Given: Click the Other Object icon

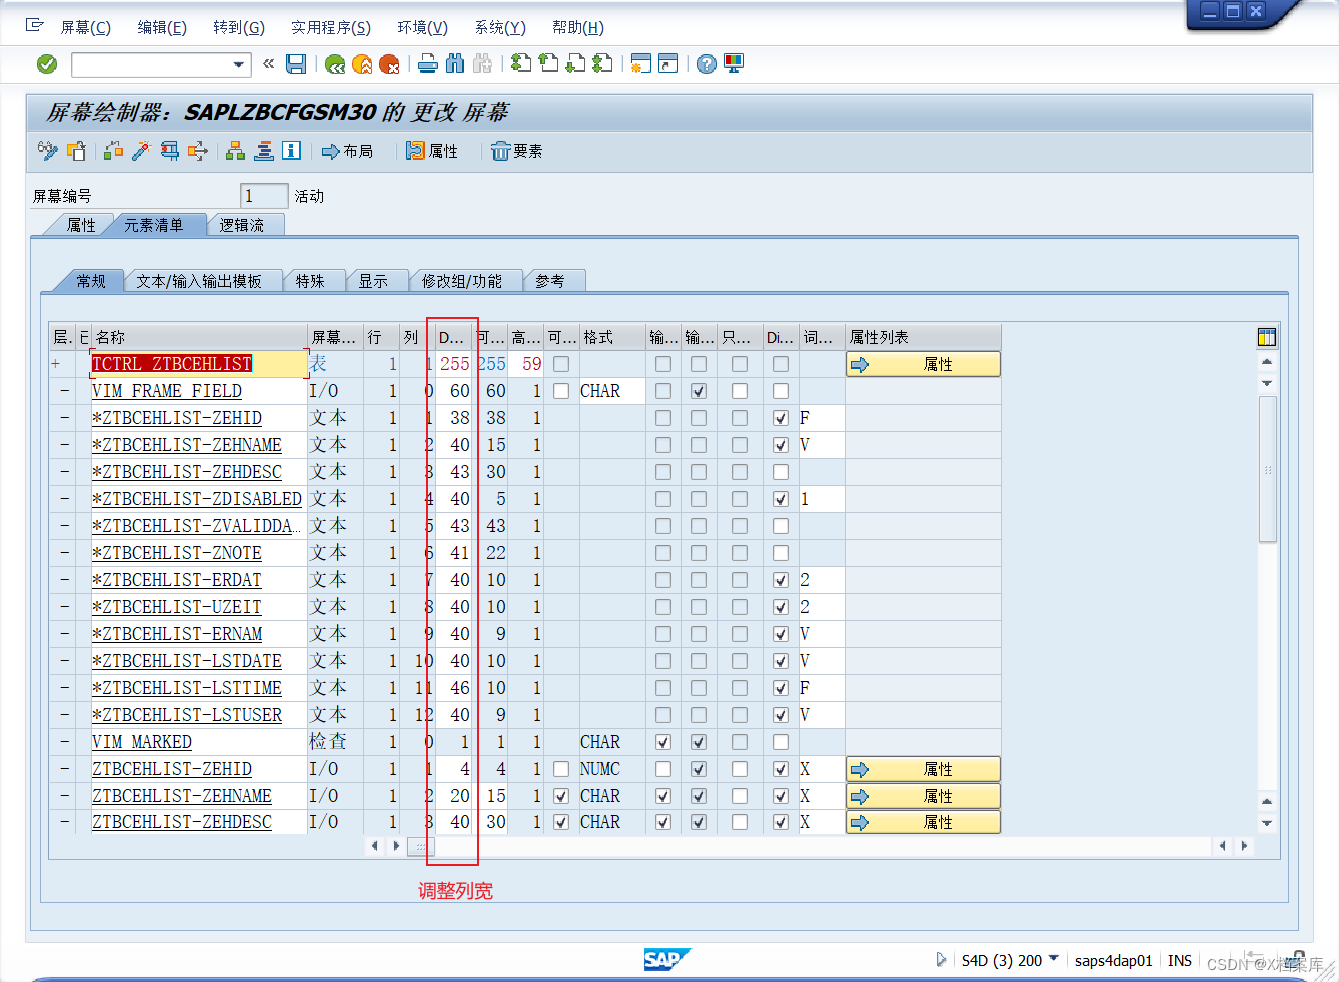Looking at the screenshot, I should [x=76, y=151].
